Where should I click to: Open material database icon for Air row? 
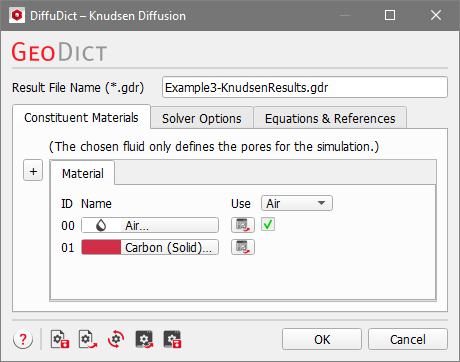243,225
